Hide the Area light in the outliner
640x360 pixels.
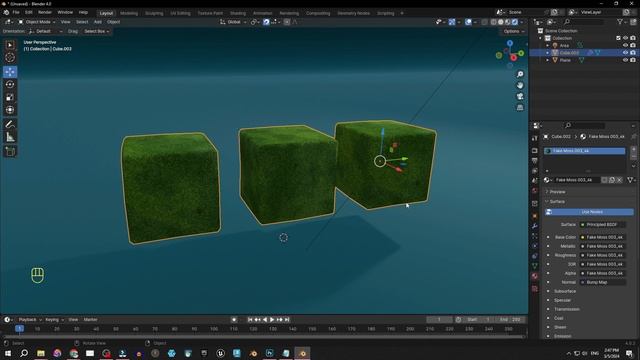click(625, 45)
